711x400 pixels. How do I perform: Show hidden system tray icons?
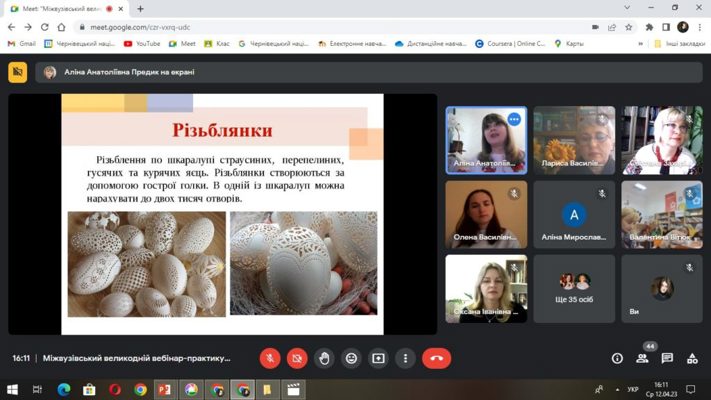point(617,390)
